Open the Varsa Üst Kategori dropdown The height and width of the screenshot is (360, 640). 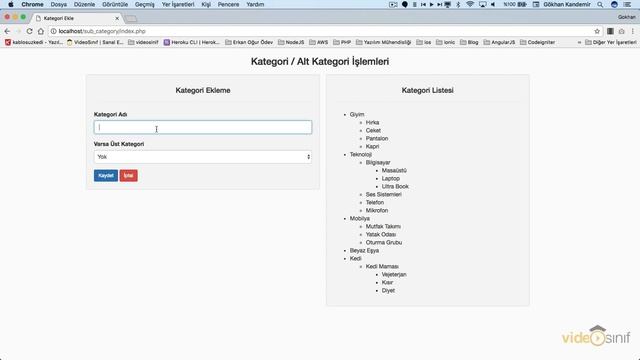point(203,157)
